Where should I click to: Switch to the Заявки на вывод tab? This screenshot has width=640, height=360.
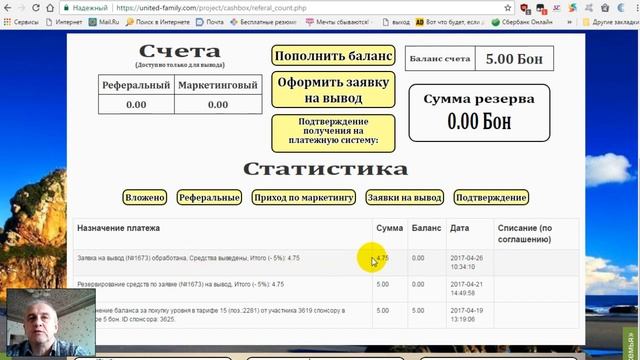click(x=404, y=197)
